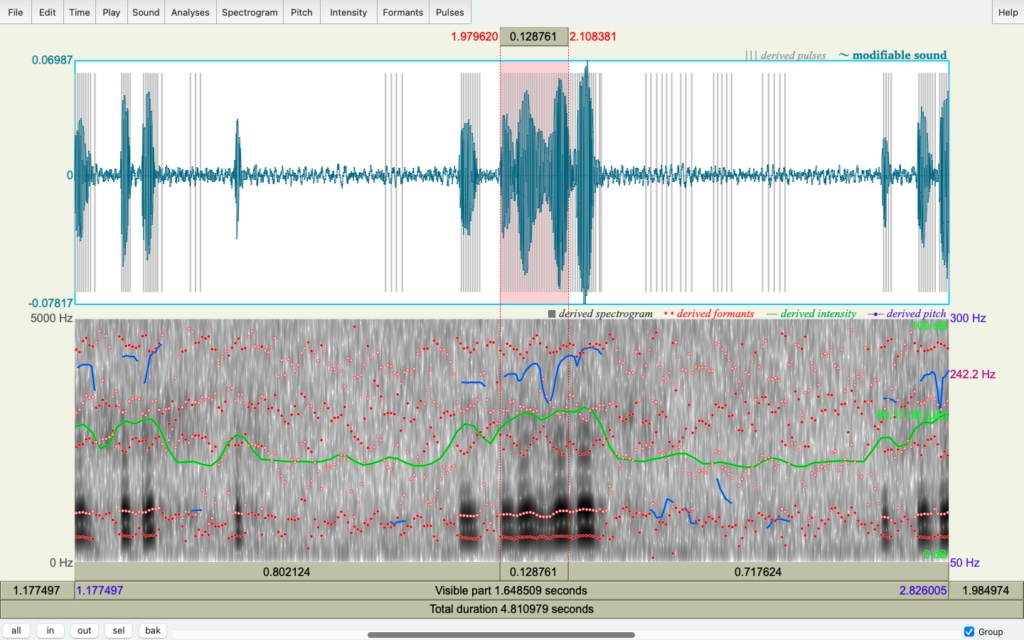This screenshot has height=640, width=1024.
Task: Open the Analyses menu
Action: 190,12
